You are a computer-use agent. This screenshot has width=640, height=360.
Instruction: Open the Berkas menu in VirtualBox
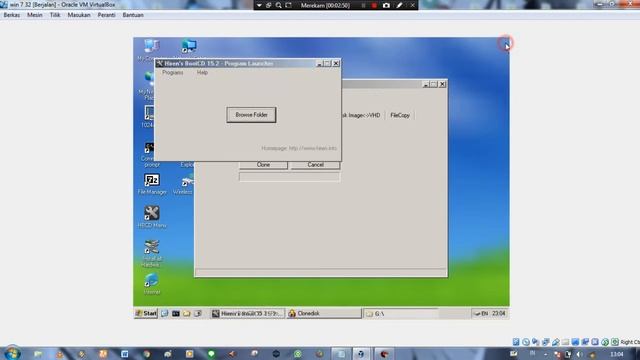coord(11,15)
